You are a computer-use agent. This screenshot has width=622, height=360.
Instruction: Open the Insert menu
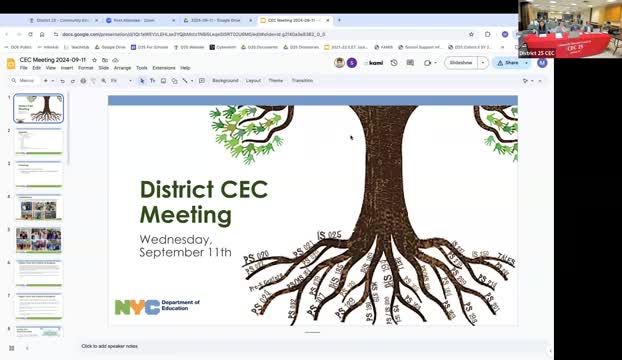coord(67,68)
